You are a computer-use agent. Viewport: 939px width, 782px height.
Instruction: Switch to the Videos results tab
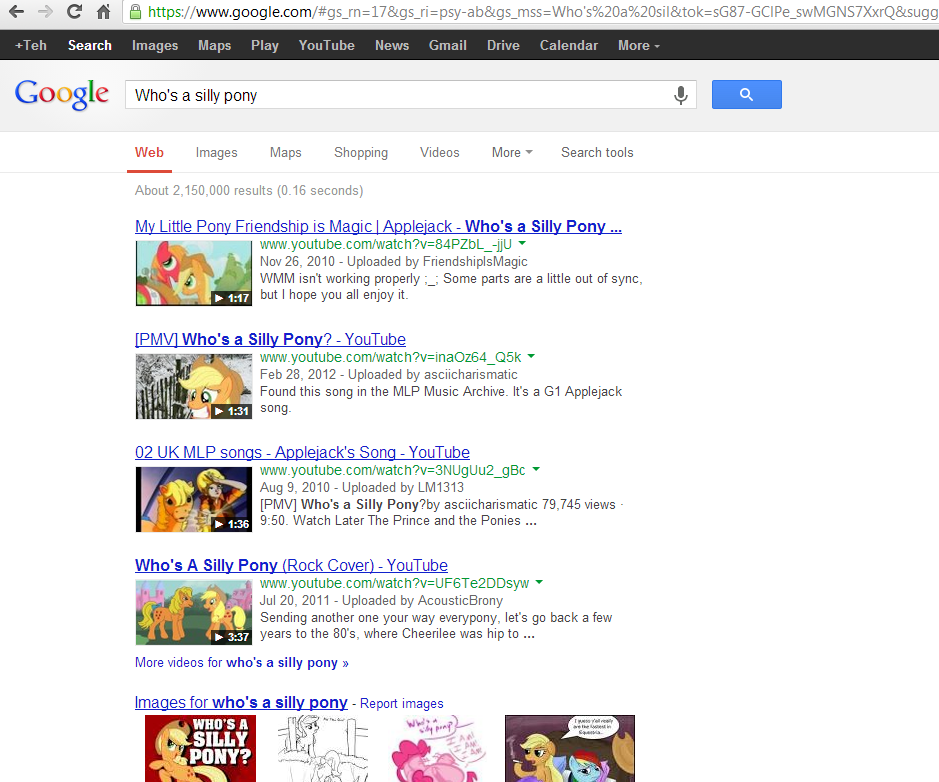pos(440,153)
